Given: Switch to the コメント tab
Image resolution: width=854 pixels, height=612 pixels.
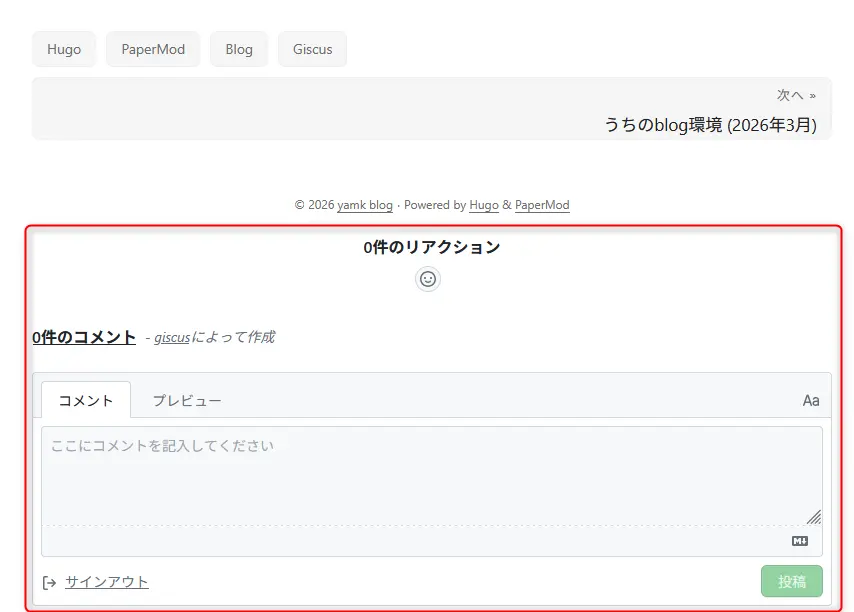Looking at the screenshot, I should point(86,401).
